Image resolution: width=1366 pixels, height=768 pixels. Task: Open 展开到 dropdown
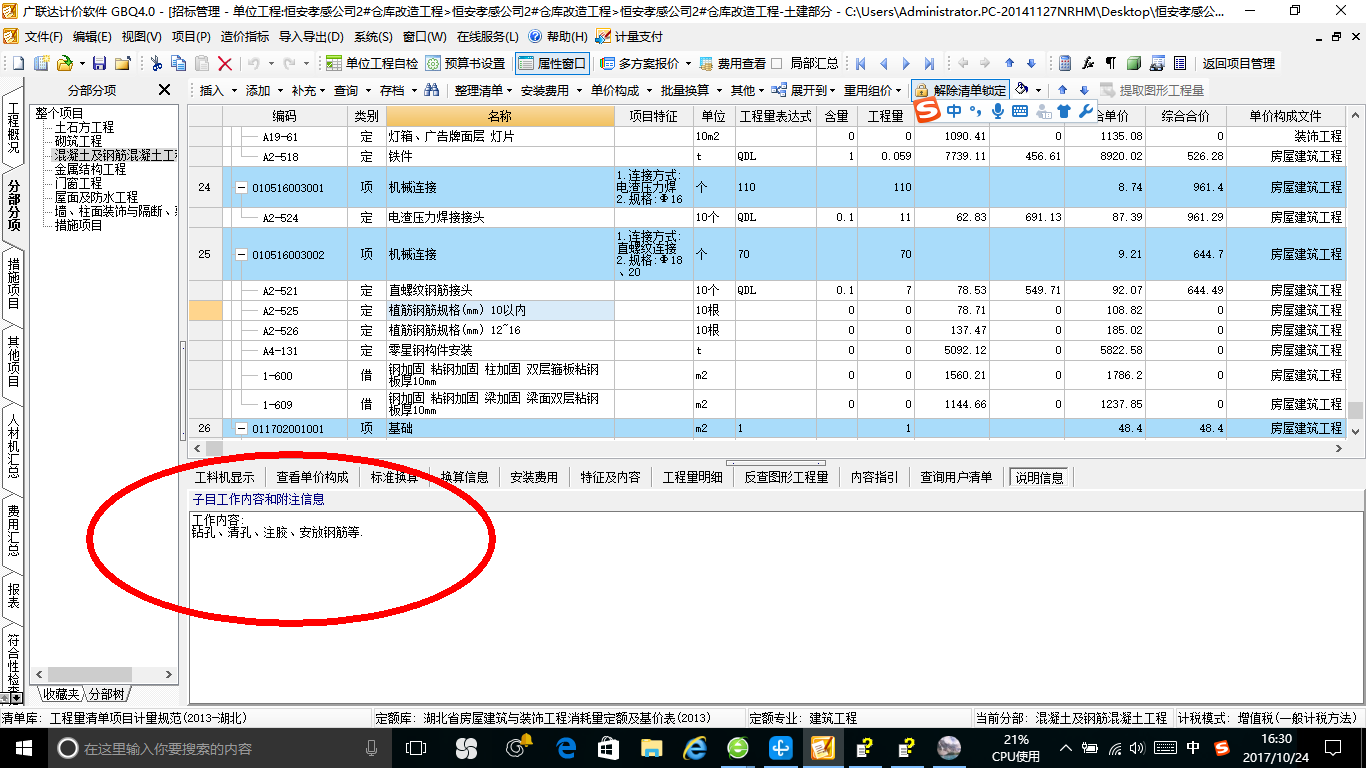click(x=805, y=90)
